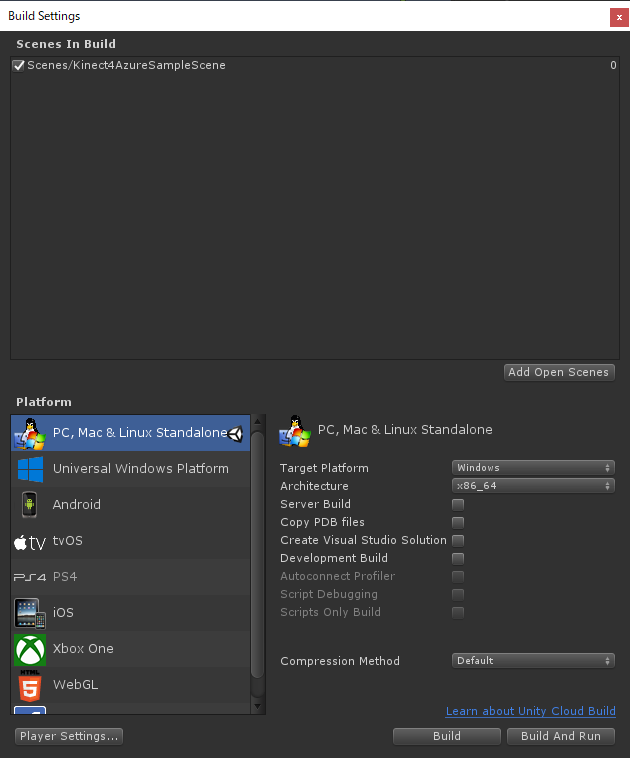This screenshot has height=758, width=630.
Task: Click the WebGL HTML5 icon
Action: 29,685
